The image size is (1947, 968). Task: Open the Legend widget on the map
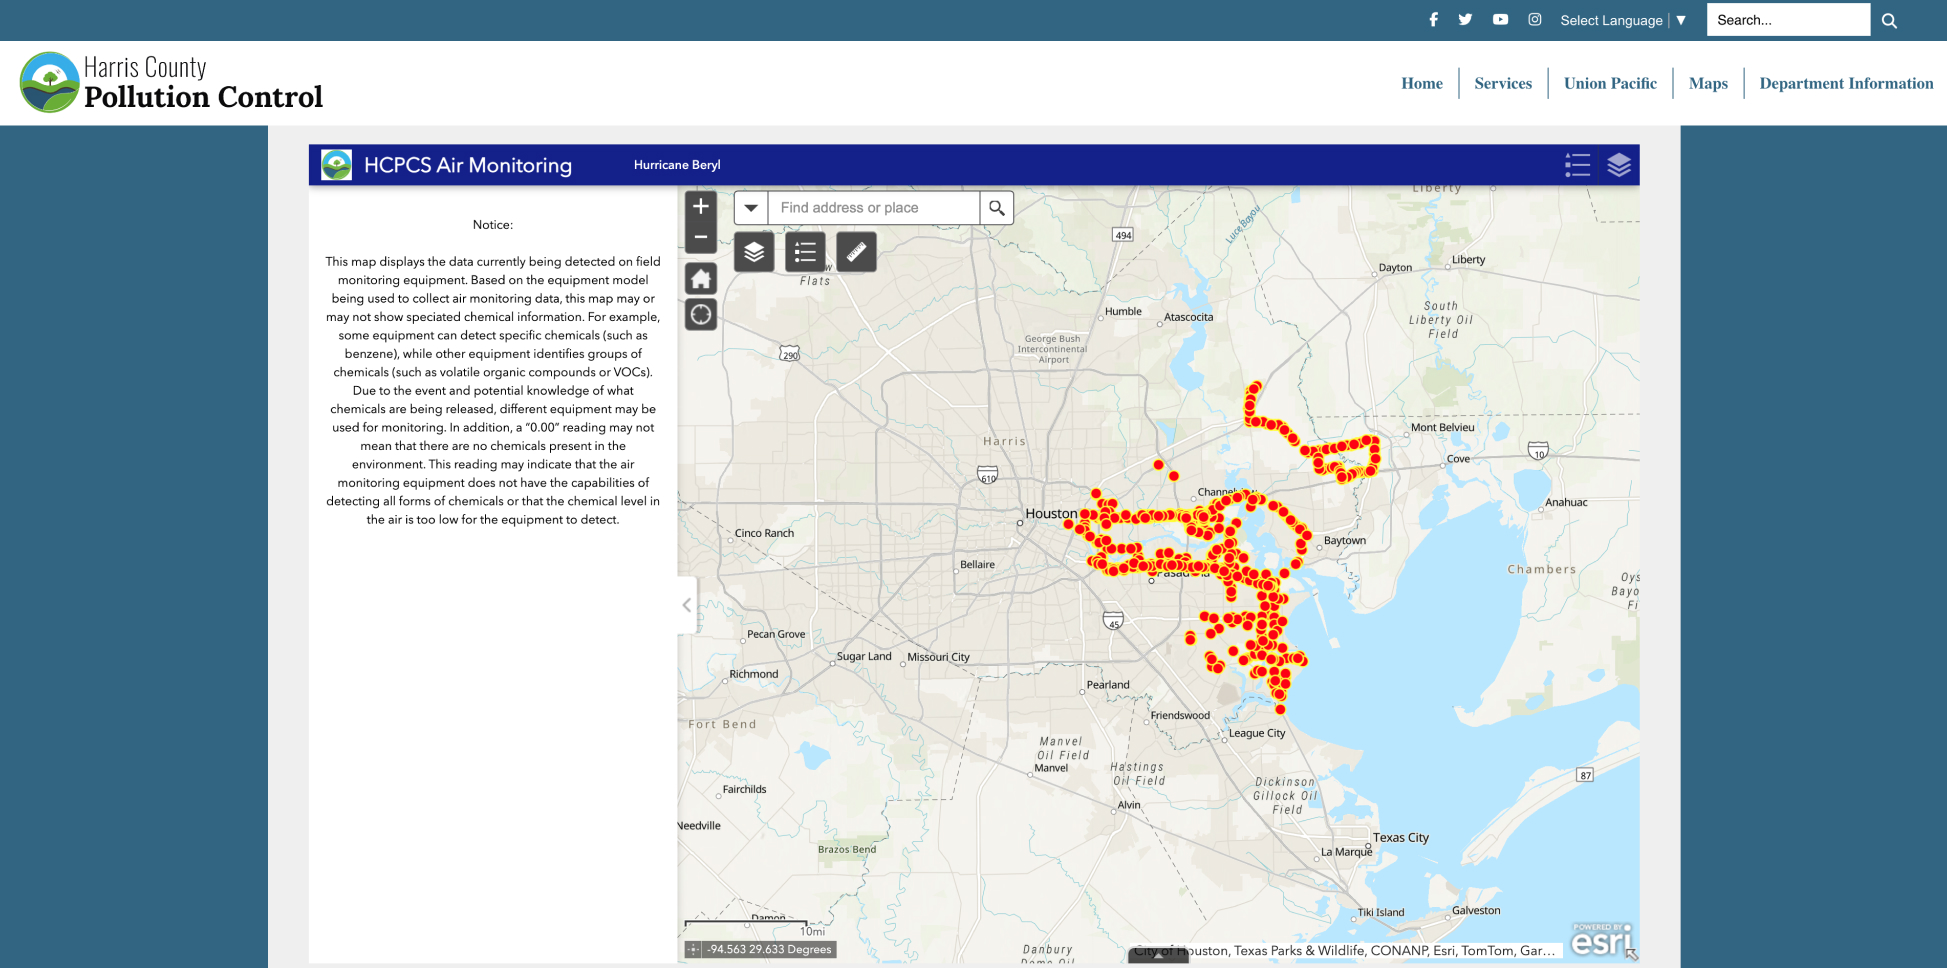(805, 252)
